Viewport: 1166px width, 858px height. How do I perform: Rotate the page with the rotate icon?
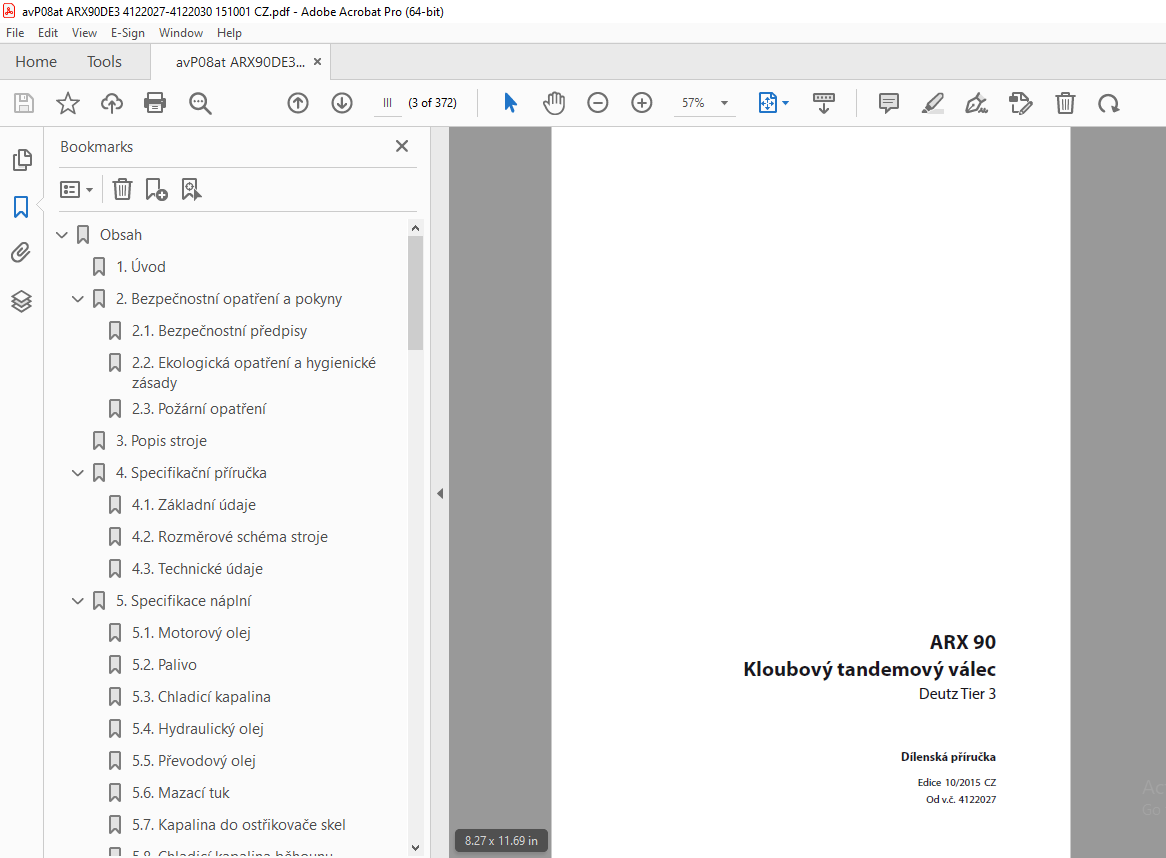(1109, 103)
